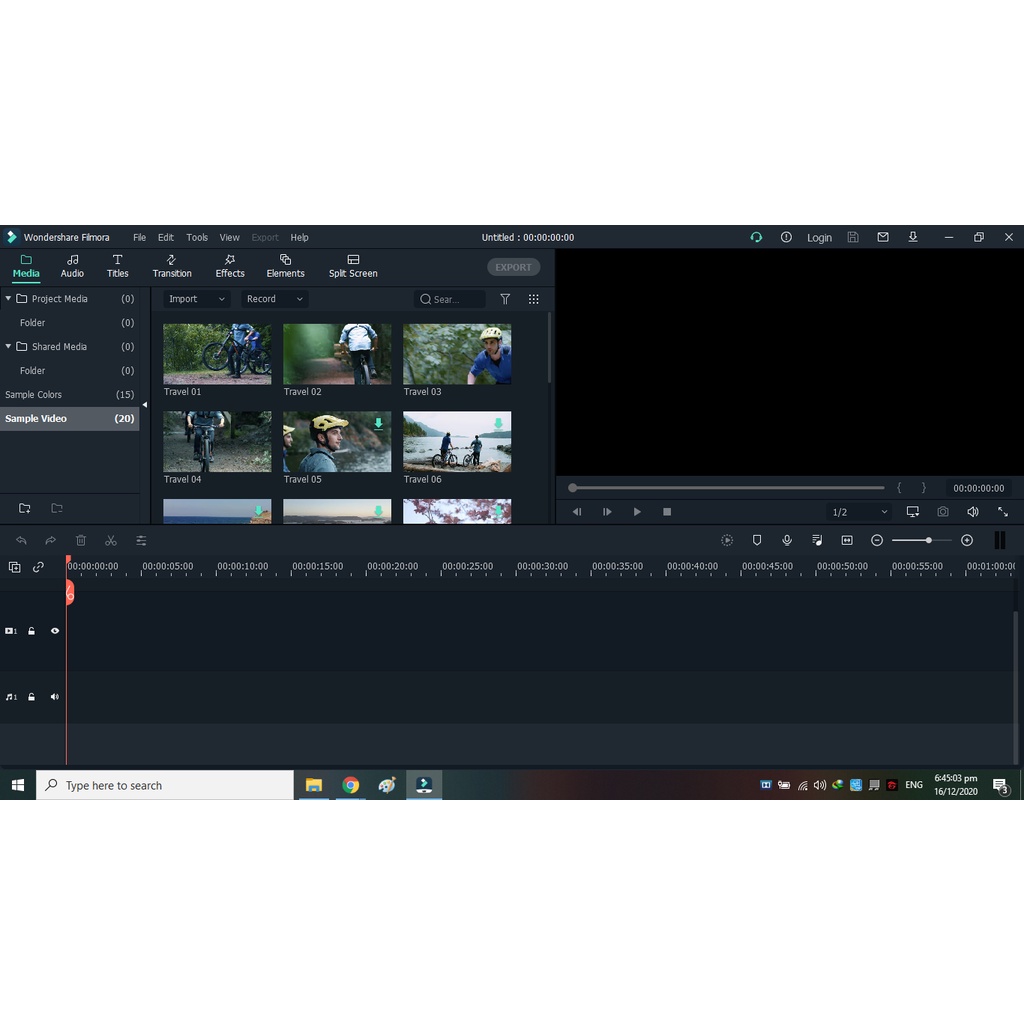Image resolution: width=1024 pixels, height=1024 pixels.
Task: Click the timeline zoom slider handle
Action: point(929,540)
